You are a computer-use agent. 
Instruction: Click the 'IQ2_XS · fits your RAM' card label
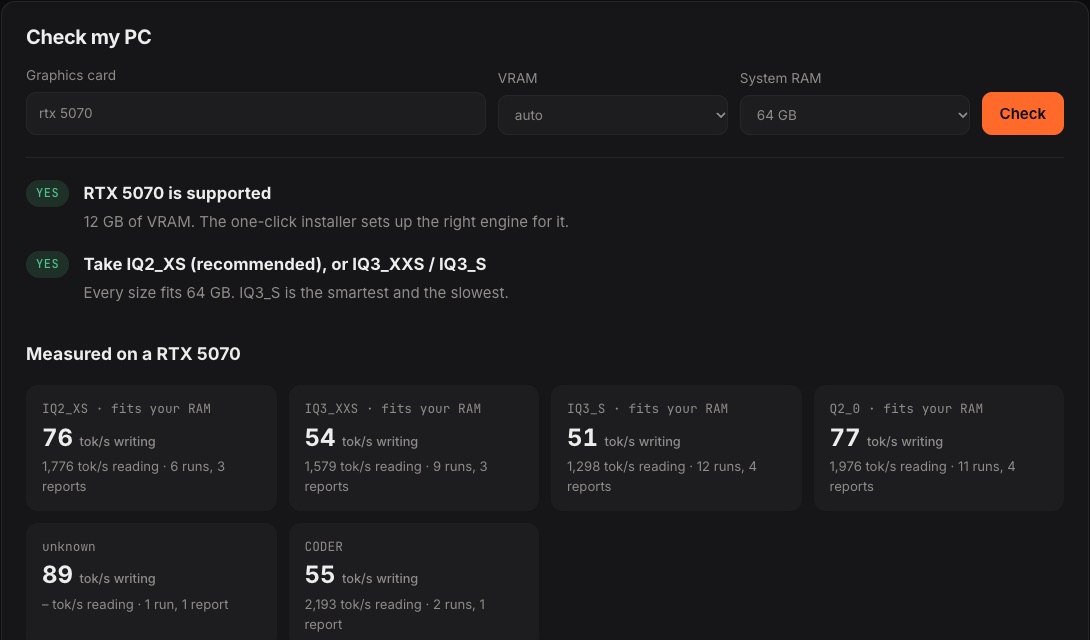pos(127,409)
